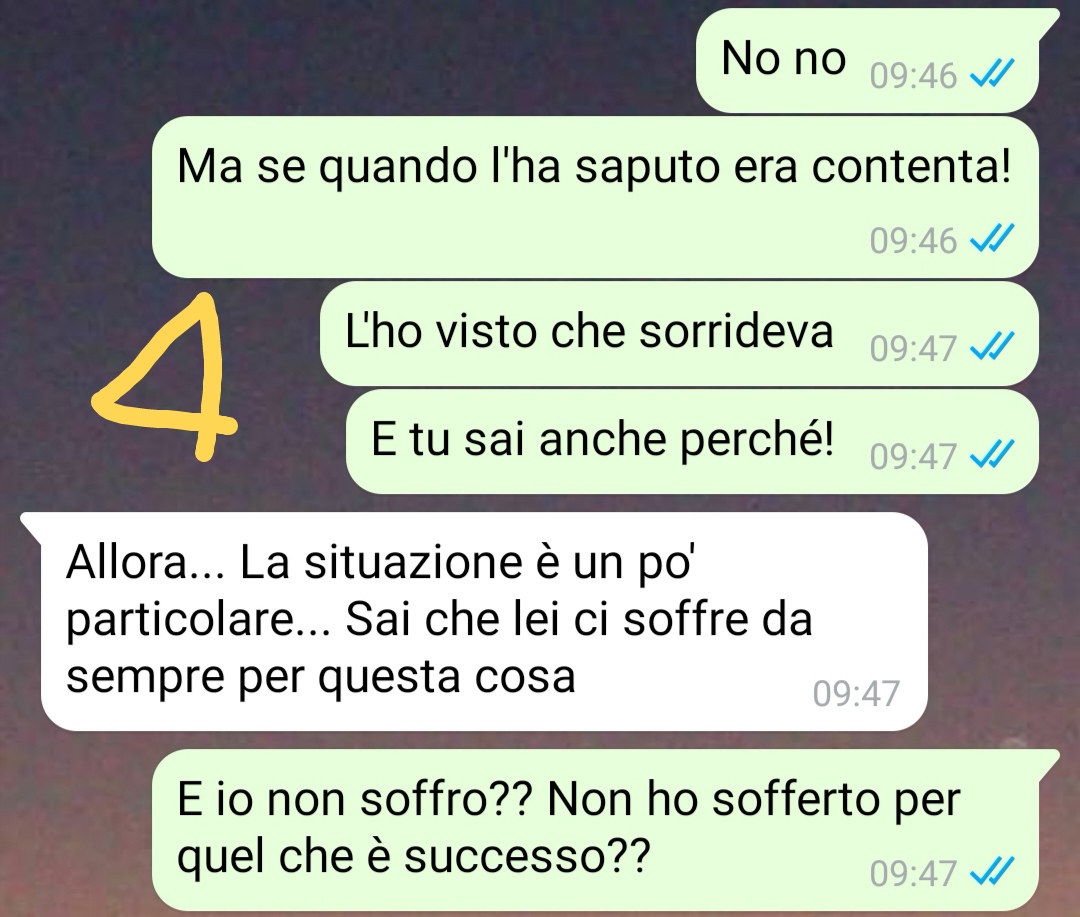Click 09:47 time next to 'E tu sai anche perché!'
Image resolution: width=1080 pixels, height=917 pixels.
pos(913,457)
